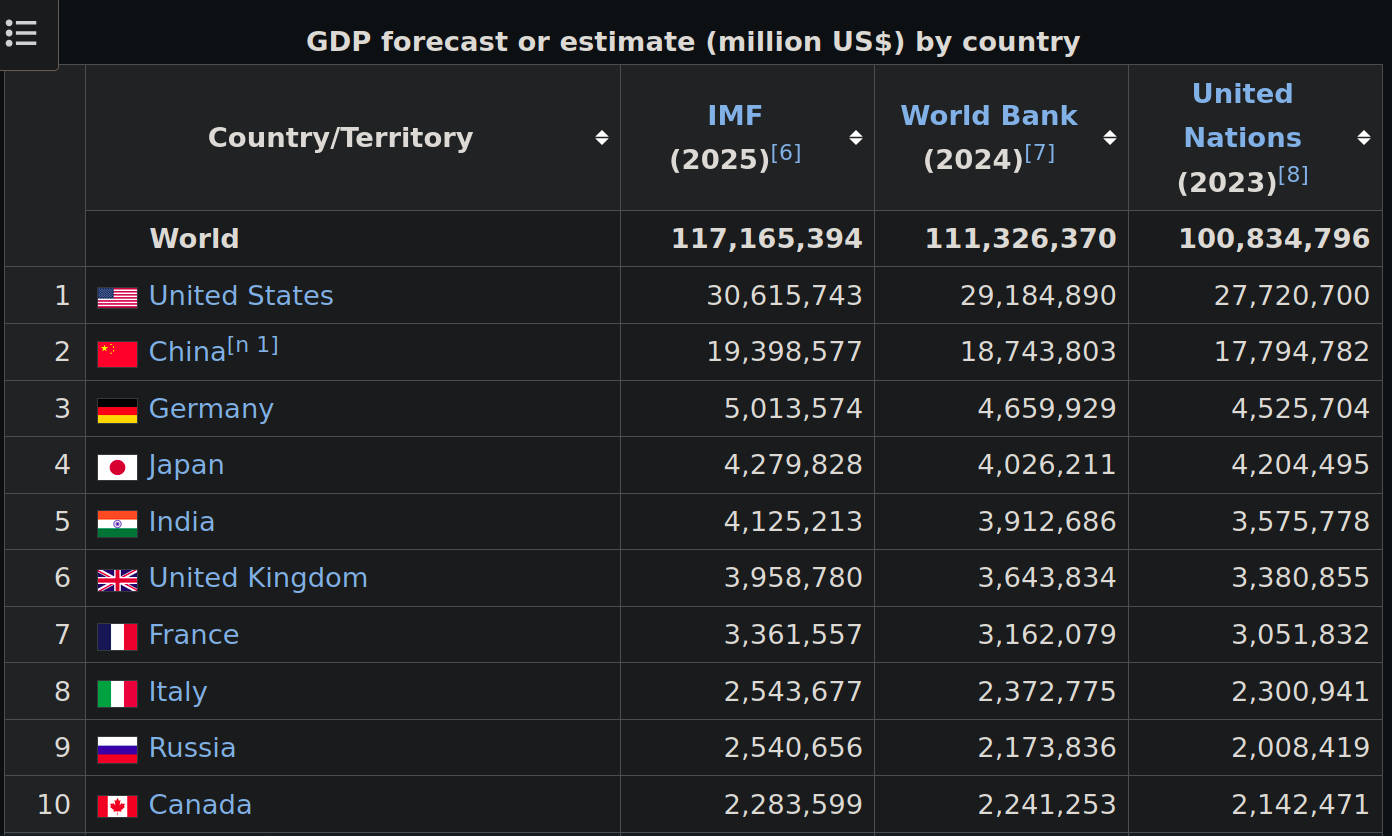Select China IMF value 19,398,577
1392x836 pixels.
tap(784, 352)
